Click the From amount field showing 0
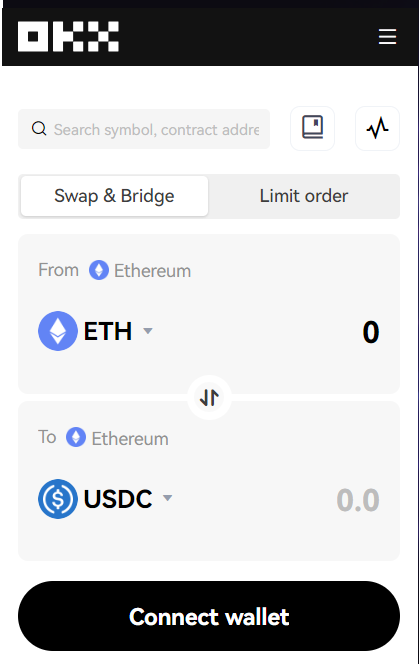This screenshot has height=664, width=419. (371, 332)
